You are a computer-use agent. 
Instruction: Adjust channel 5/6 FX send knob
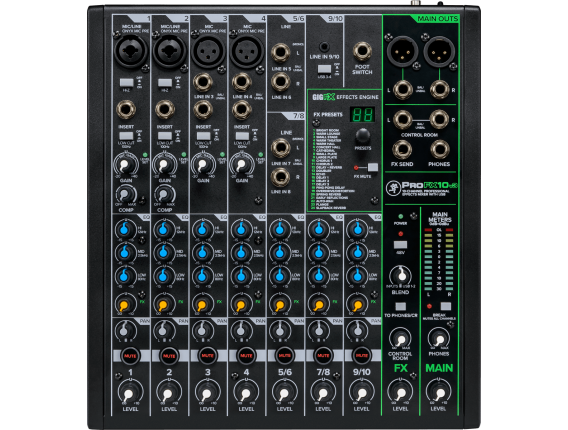coord(279,305)
